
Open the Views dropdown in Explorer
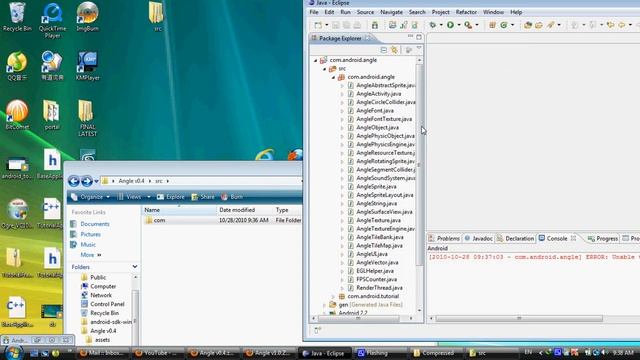(134, 197)
